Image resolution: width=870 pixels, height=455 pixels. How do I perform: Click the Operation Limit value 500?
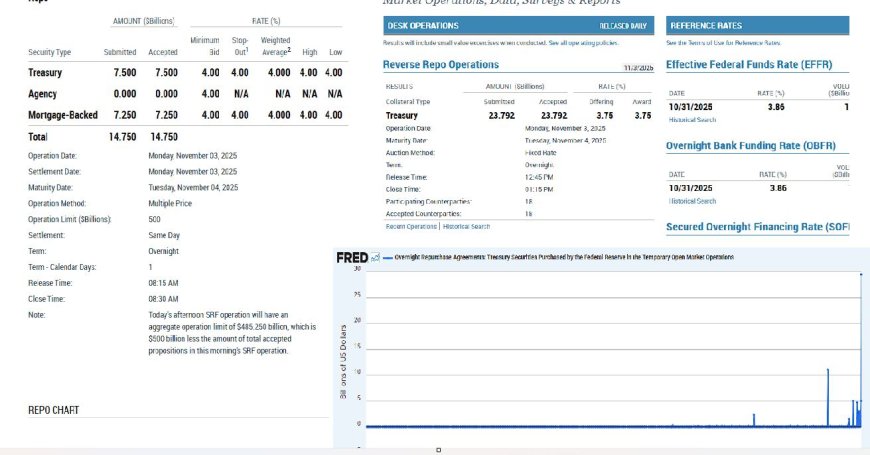click(x=154, y=219)
